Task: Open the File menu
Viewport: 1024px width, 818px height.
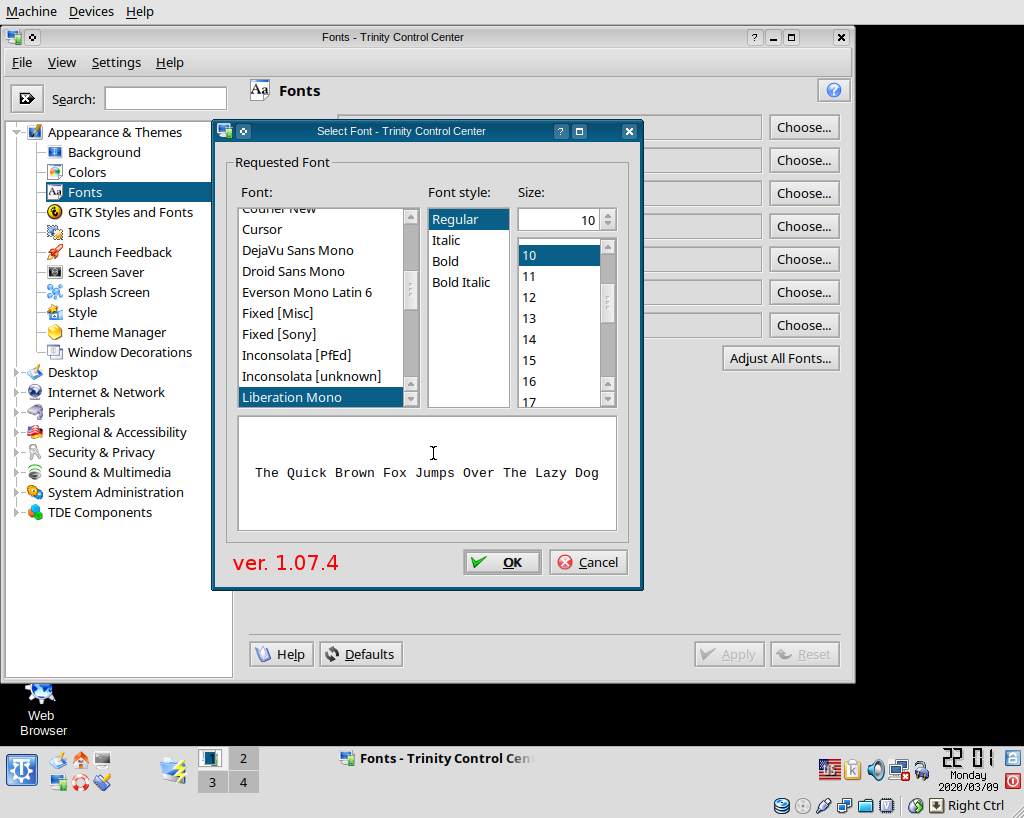Action: point(22,63)
